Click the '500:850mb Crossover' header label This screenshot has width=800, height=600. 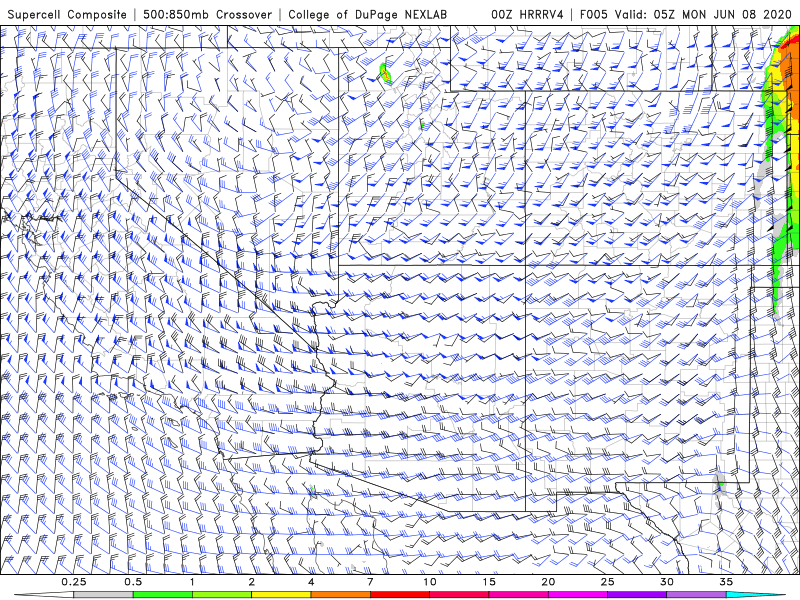tap(208, 14)
